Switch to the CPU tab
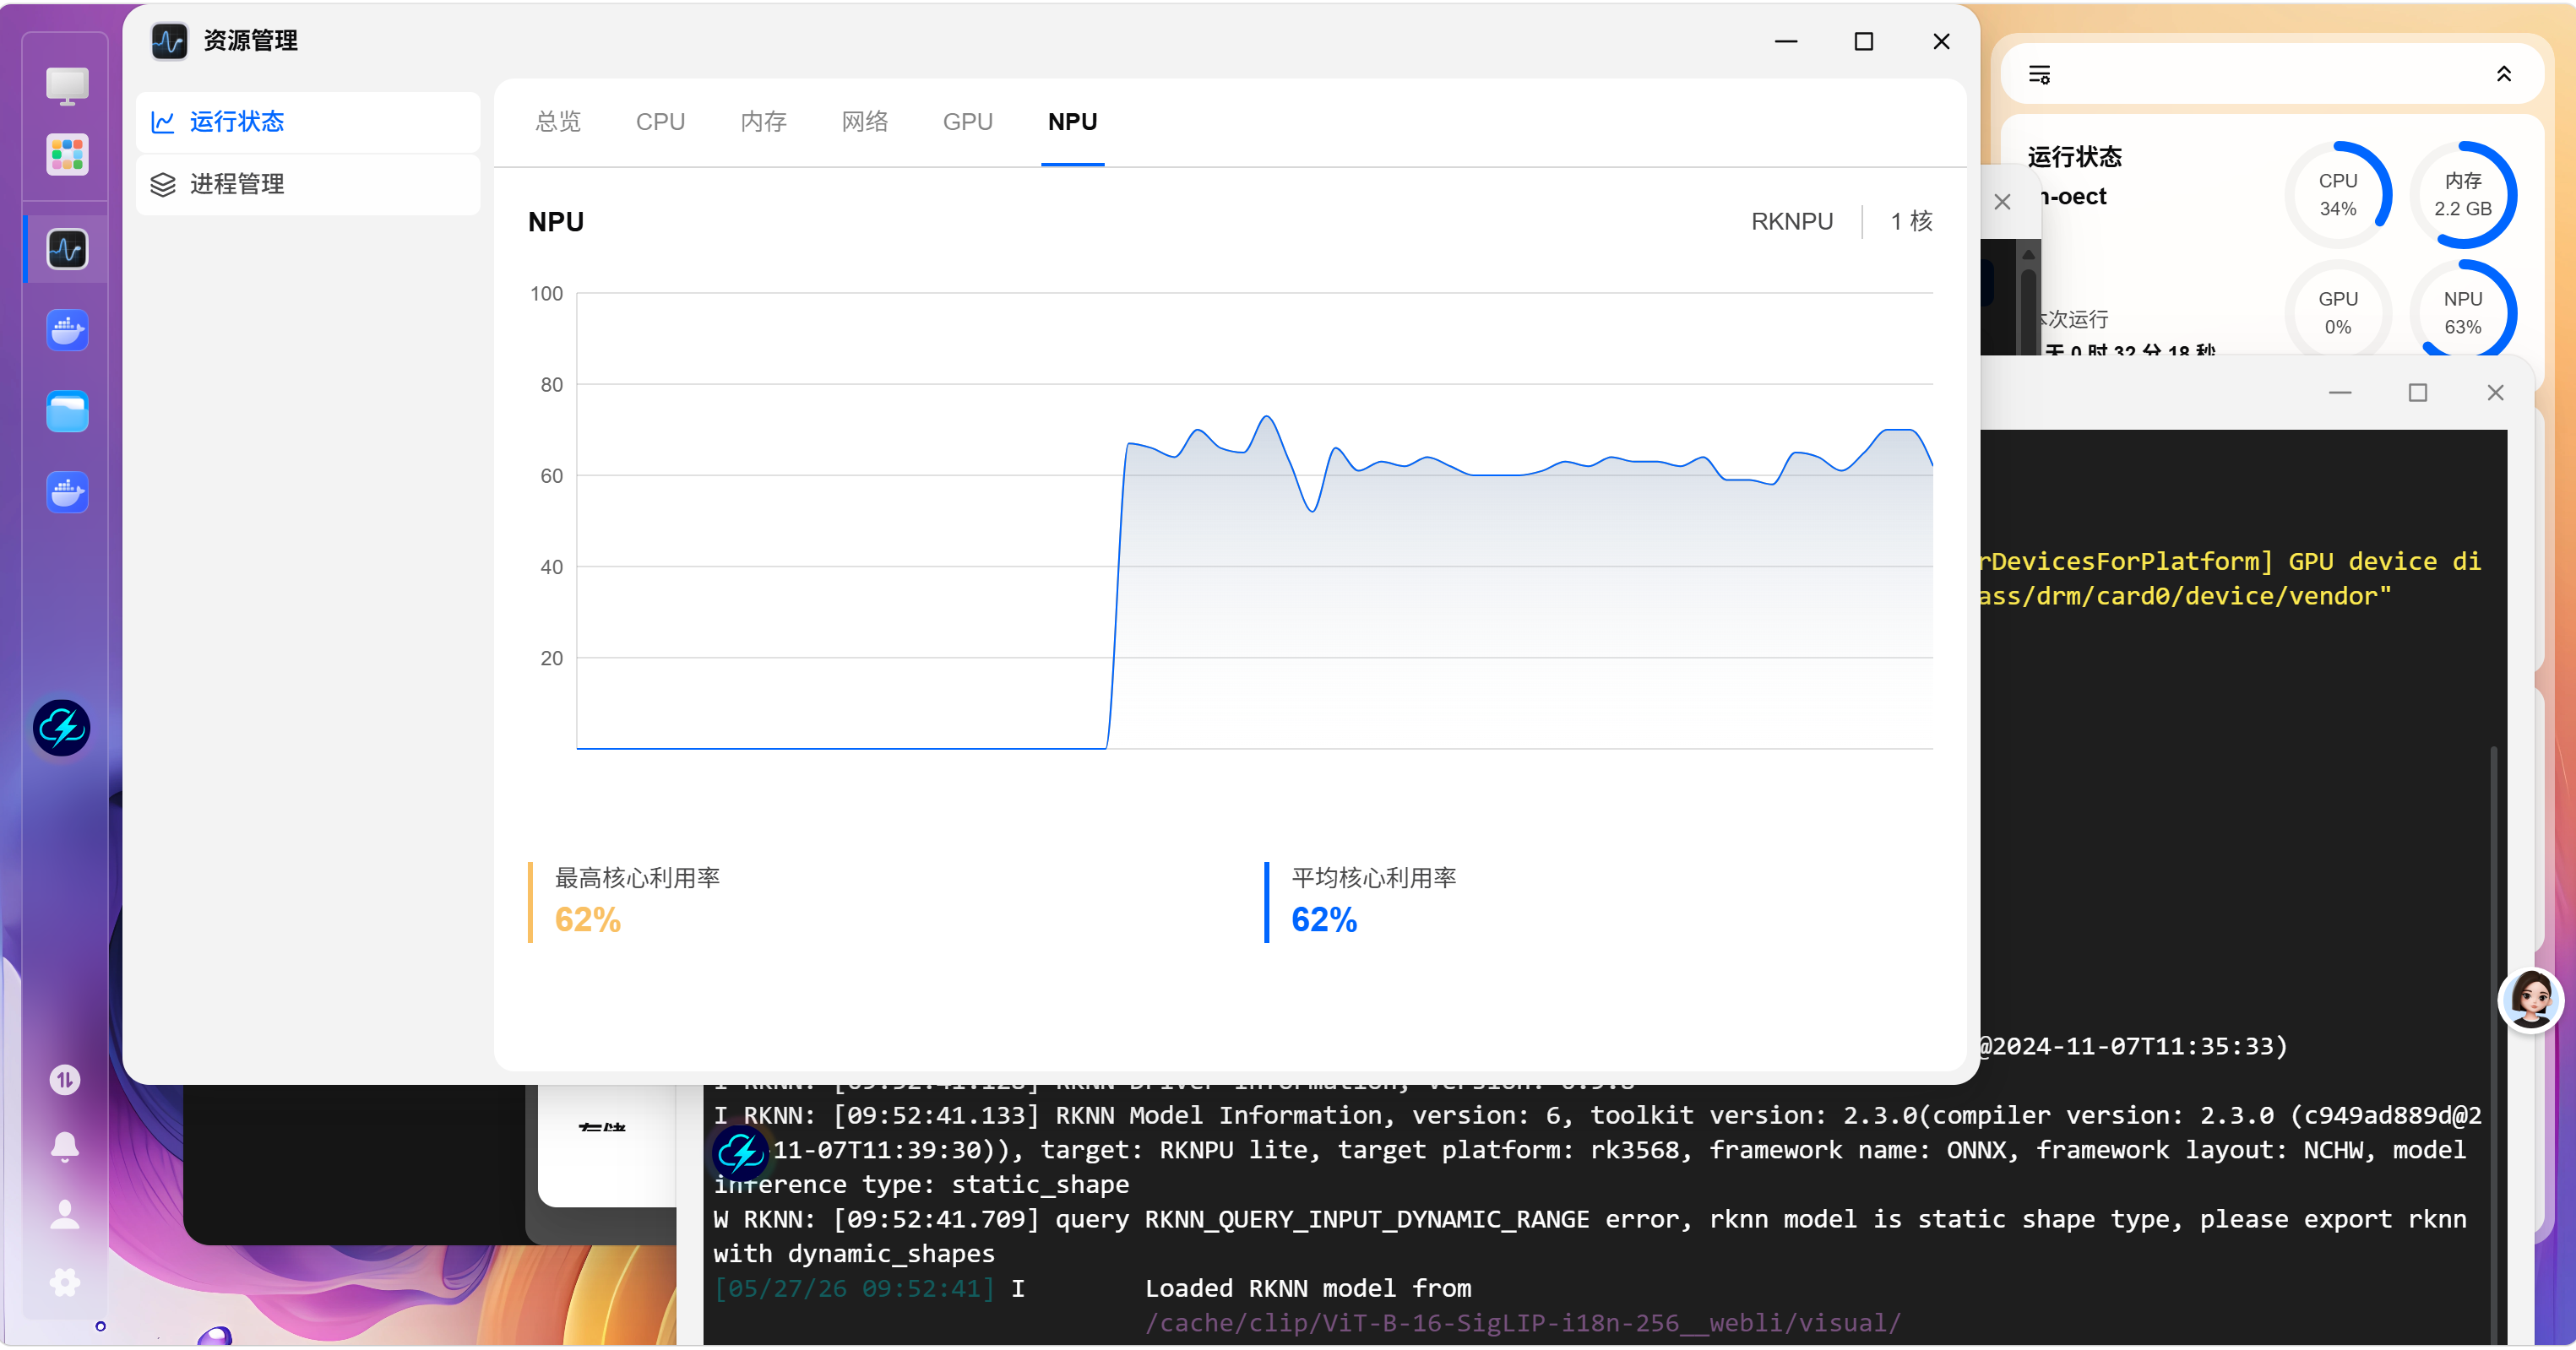Viewport: 2576px width, 1350px height. pyautogui.click(x=660, y=122)
